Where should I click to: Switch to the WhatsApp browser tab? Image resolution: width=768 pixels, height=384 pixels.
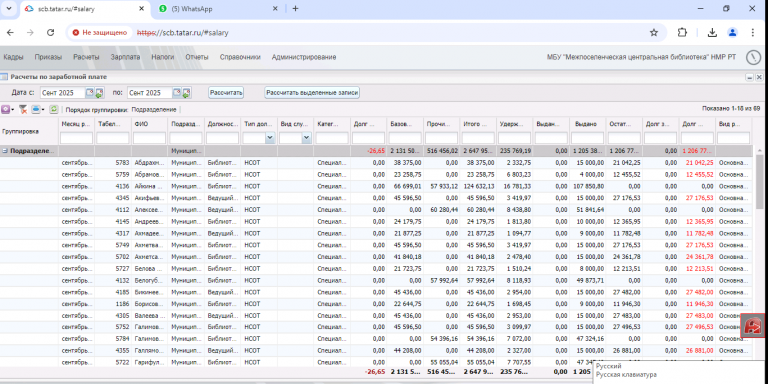click(218, 9)
